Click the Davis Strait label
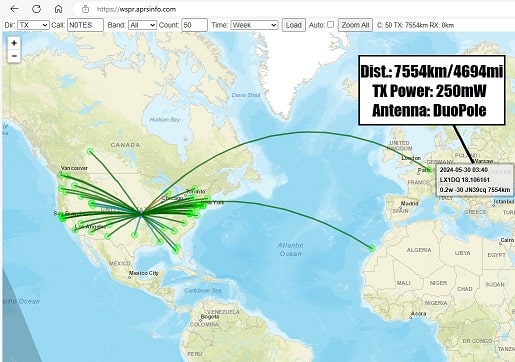Screen dimensions: 515x362 tap(246, 95)
